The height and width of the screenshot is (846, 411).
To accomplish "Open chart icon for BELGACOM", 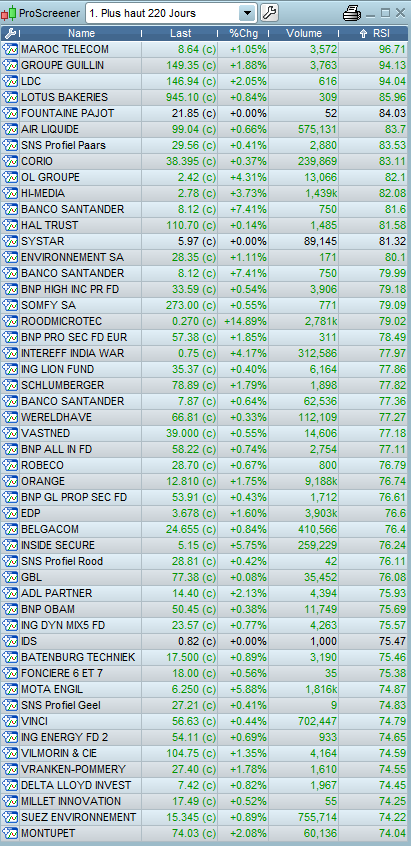I will [10, 529].
